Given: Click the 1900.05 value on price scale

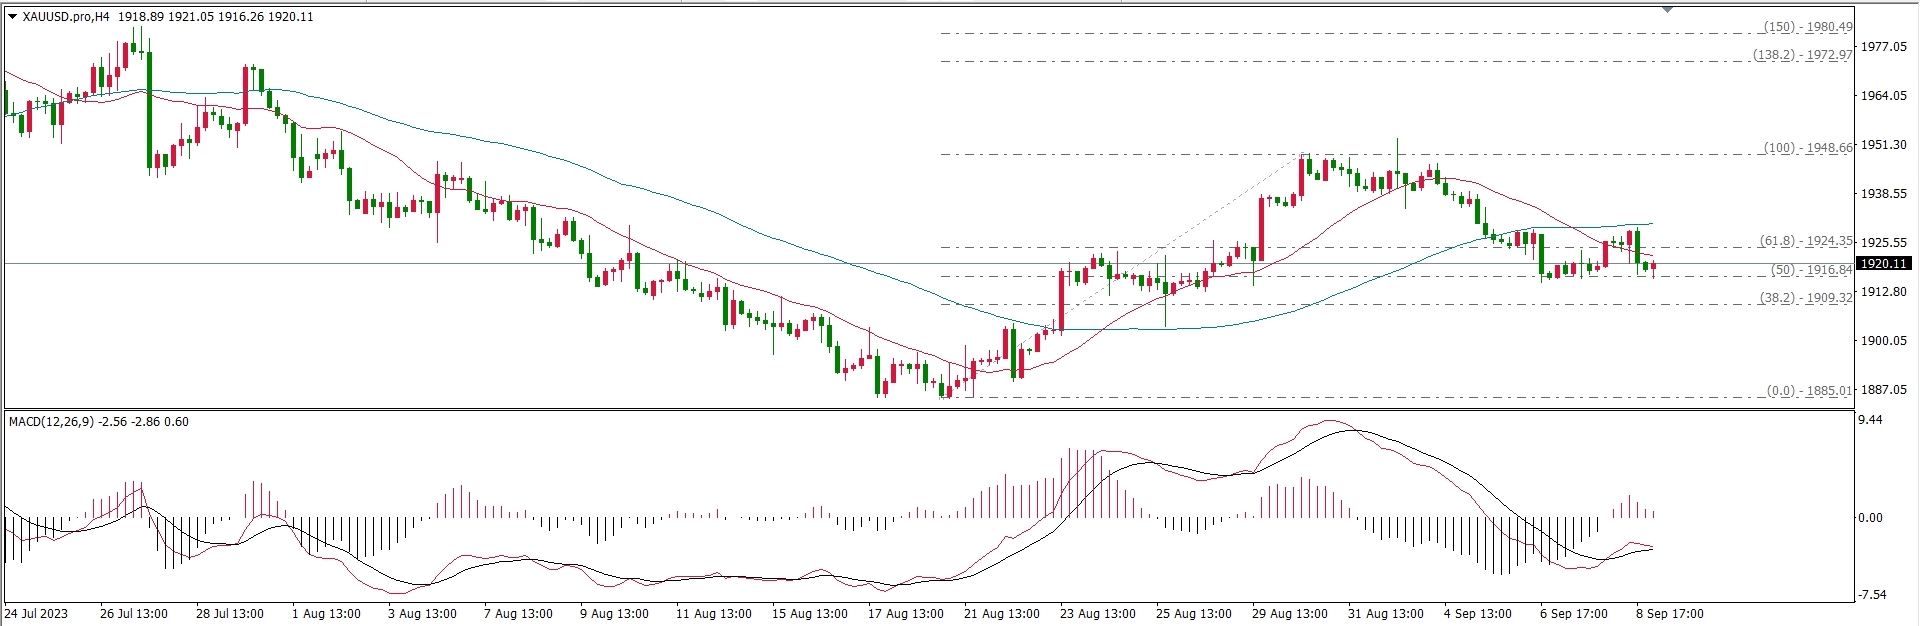Looking at the screenshot, I should (1883, 341).
